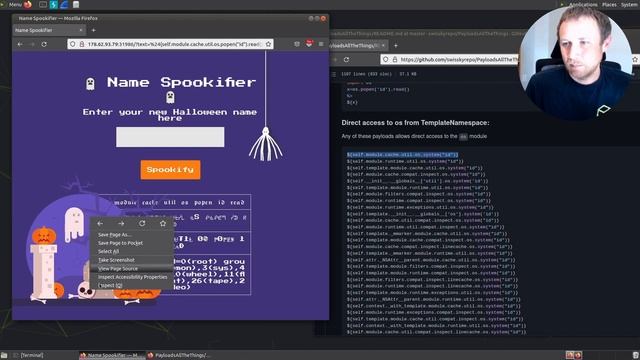The width and height of the screenshot is (640, 360).
Task: Open a new tab in the GitHub window
Action: [x=396, y=46]
